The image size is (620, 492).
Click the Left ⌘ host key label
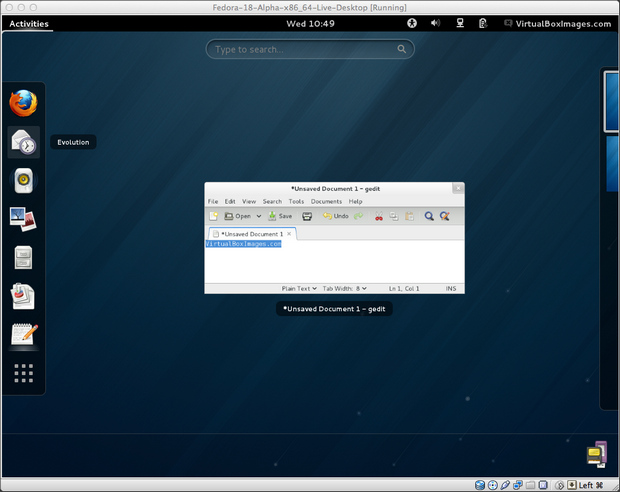pos(591,485)
